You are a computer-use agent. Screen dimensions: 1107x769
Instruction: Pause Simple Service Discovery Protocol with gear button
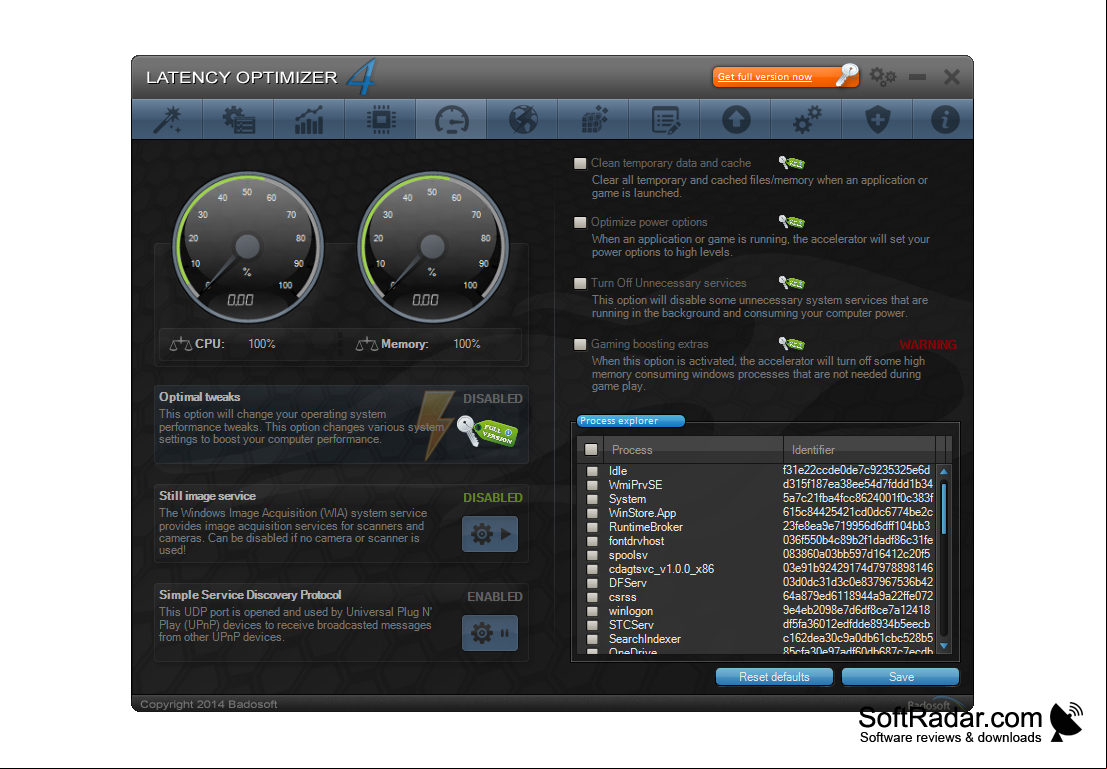tap(490, 633)
